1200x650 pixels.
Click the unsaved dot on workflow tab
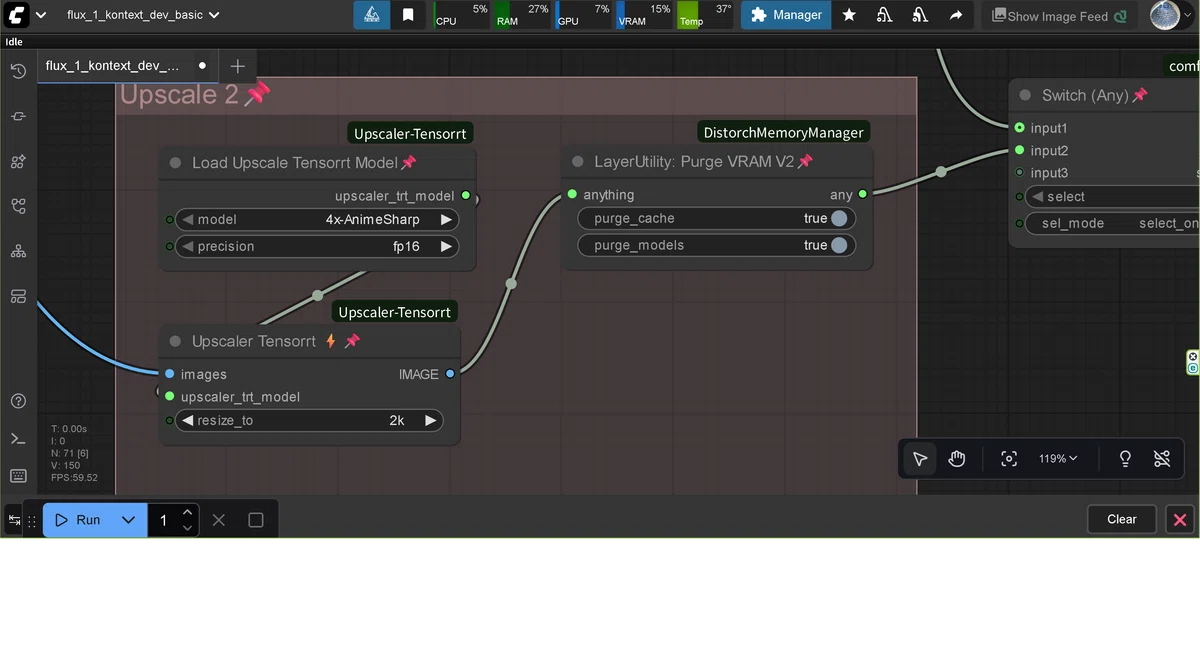202,66
